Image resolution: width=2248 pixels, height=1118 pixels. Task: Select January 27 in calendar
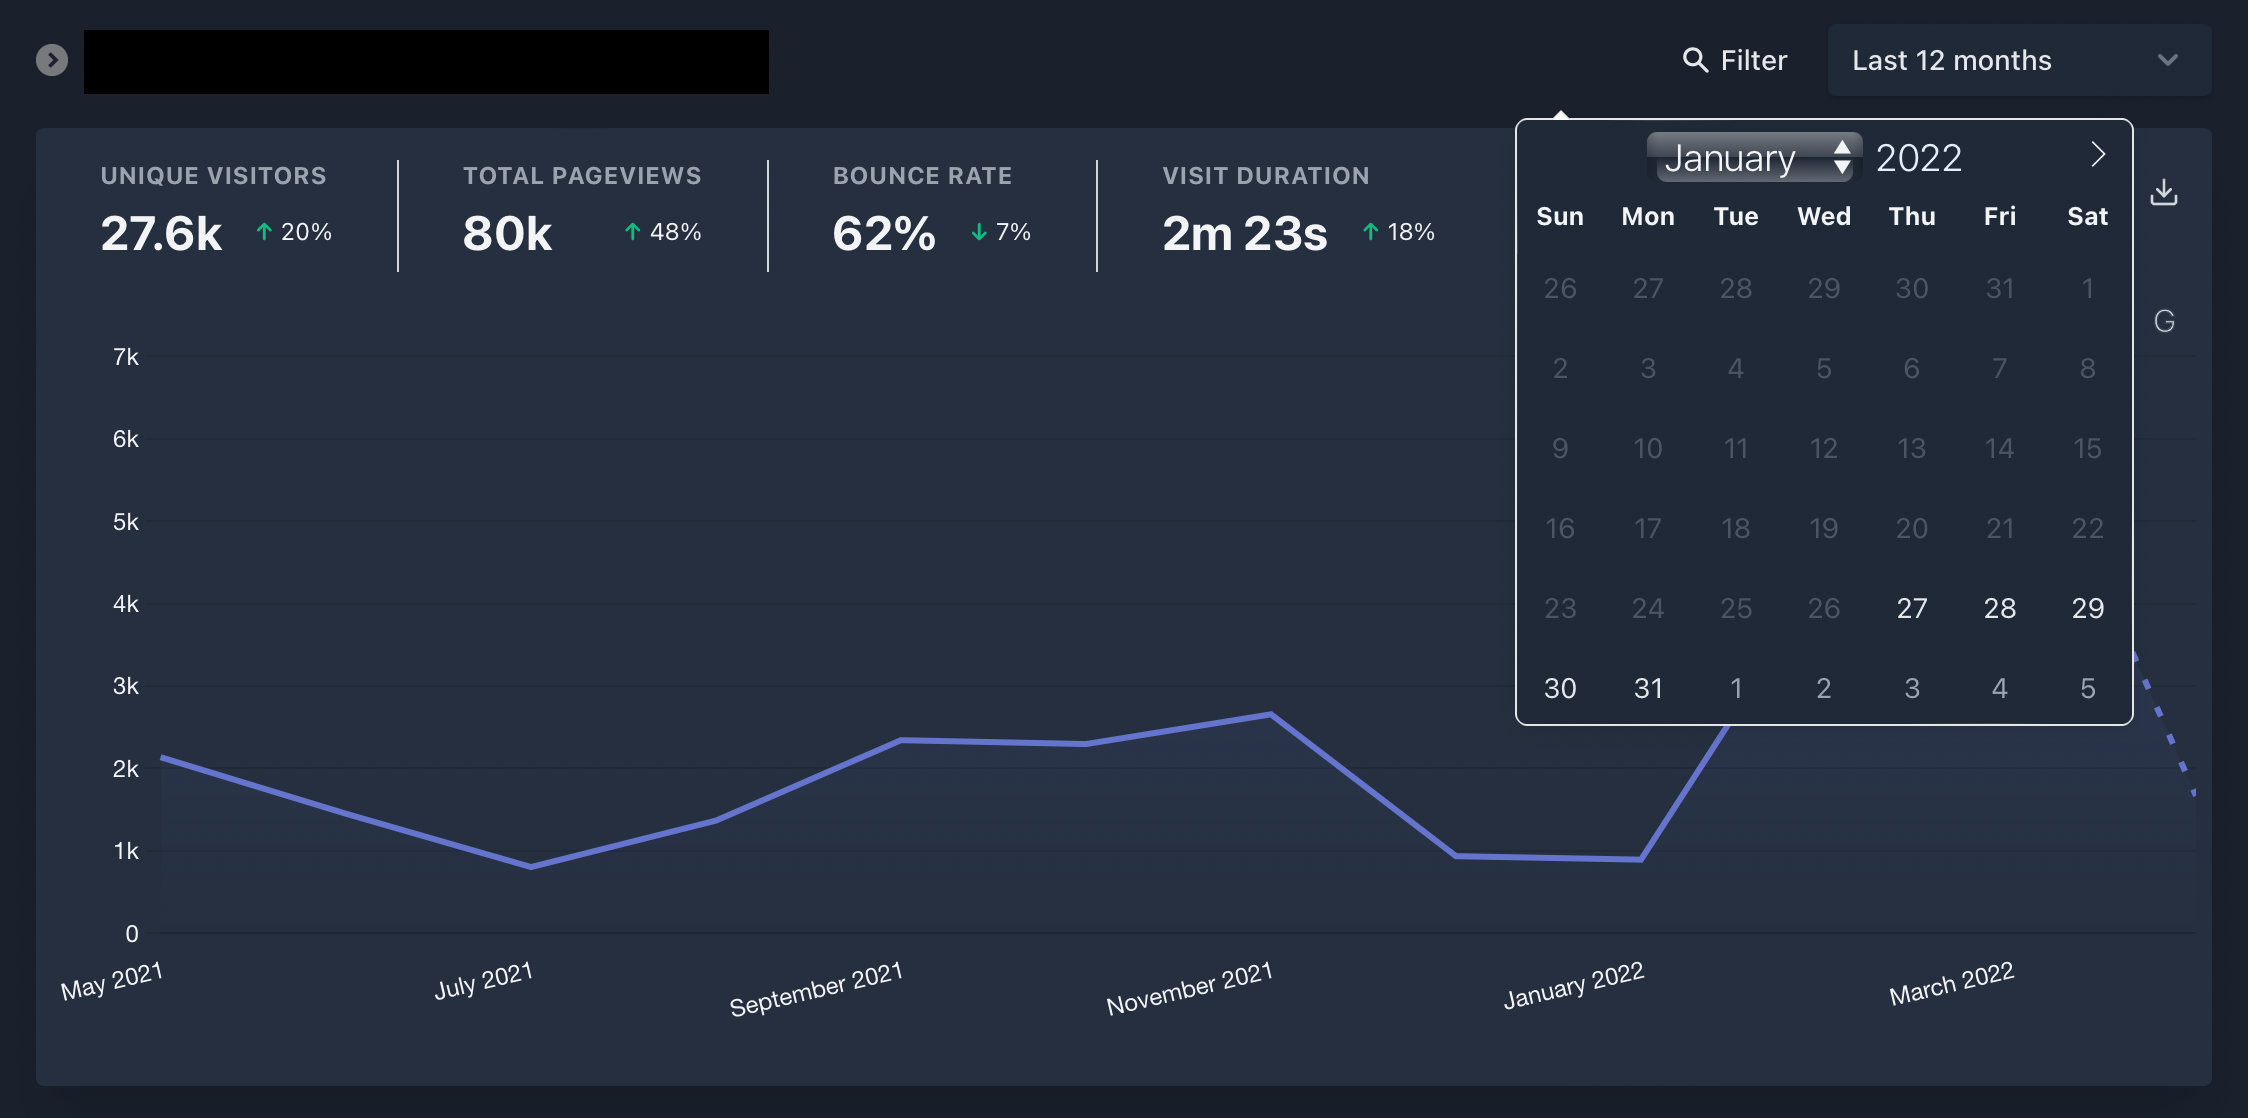coord(1912,608)
